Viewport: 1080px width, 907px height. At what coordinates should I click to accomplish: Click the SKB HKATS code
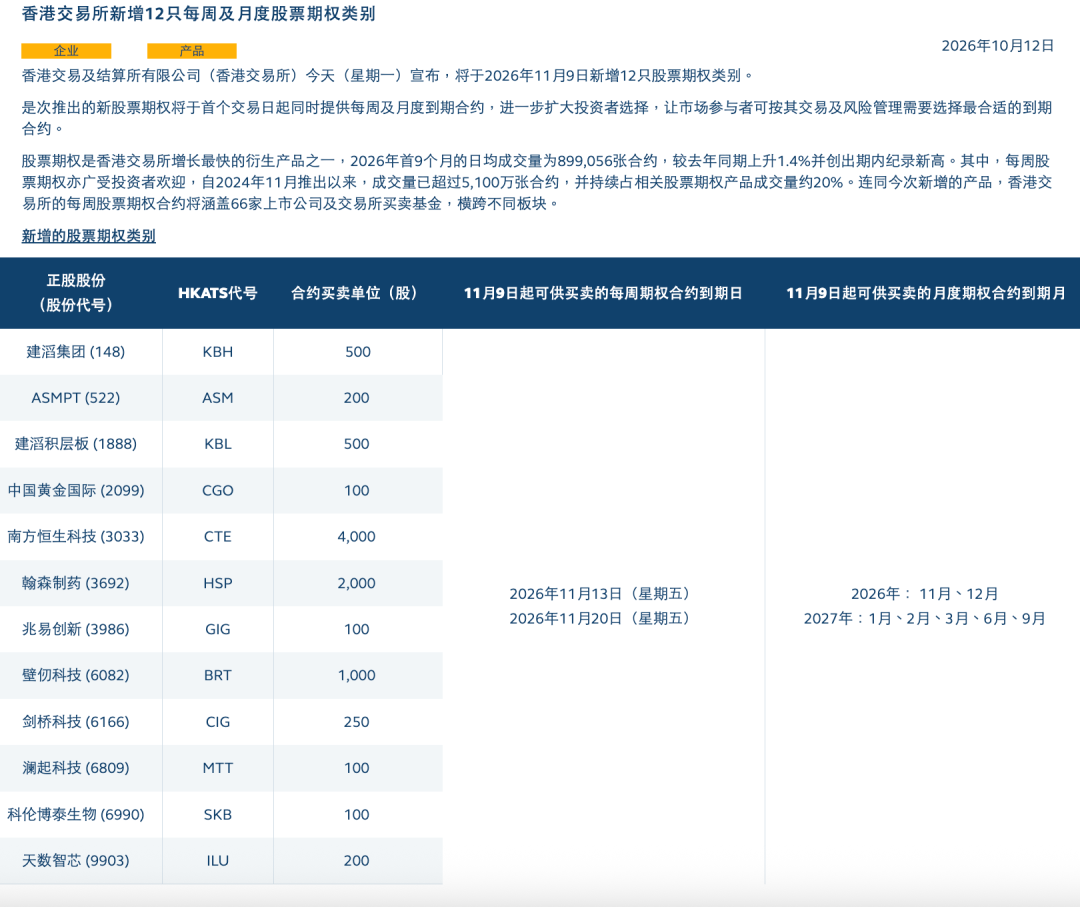click(x=218, y=815)
